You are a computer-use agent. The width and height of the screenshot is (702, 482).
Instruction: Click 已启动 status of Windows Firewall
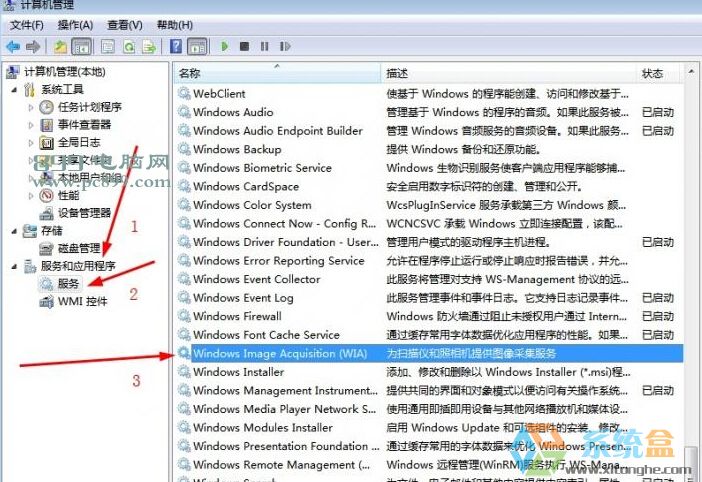(x=658, y=316)
